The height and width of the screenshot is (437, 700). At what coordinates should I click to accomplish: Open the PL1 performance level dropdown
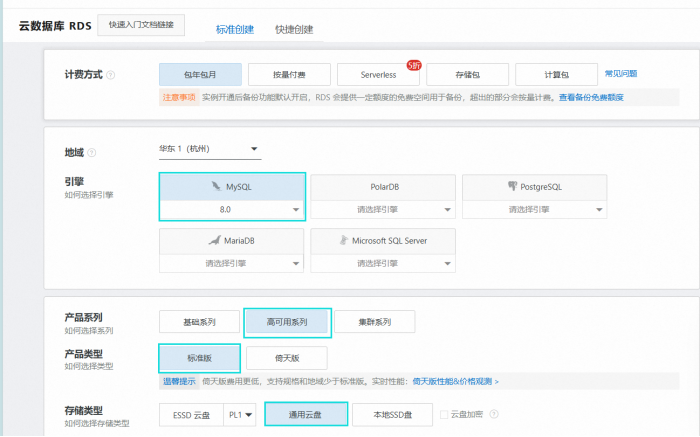(x=240, y=415)
